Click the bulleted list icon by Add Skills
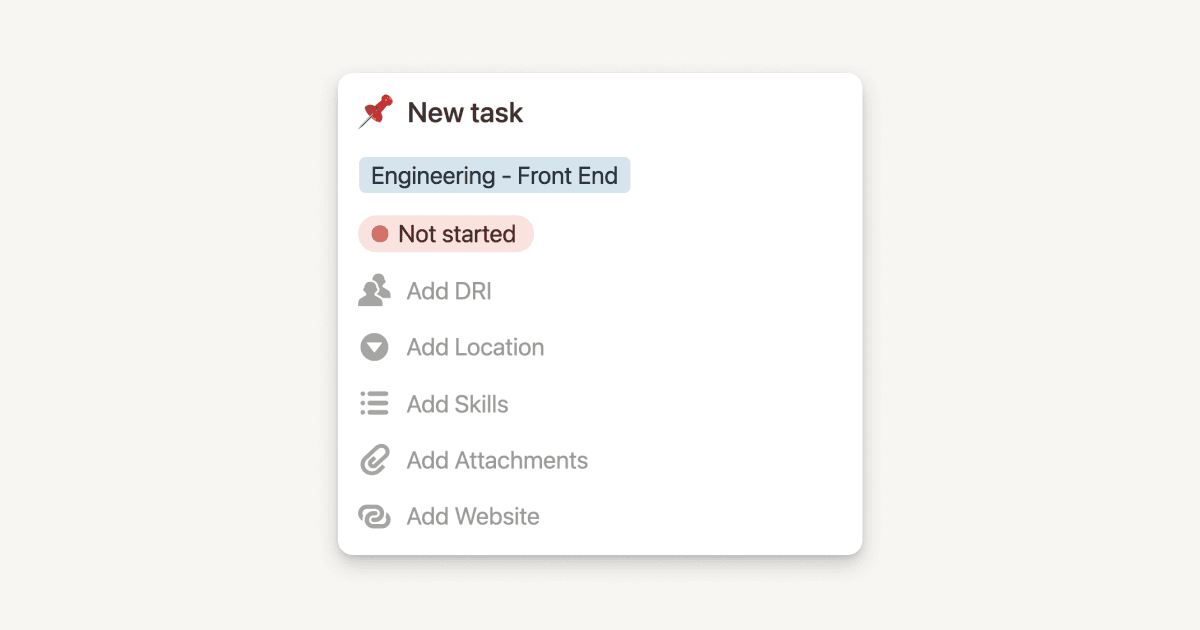The height and width of the screenshot is (630, 1200). 373,403
